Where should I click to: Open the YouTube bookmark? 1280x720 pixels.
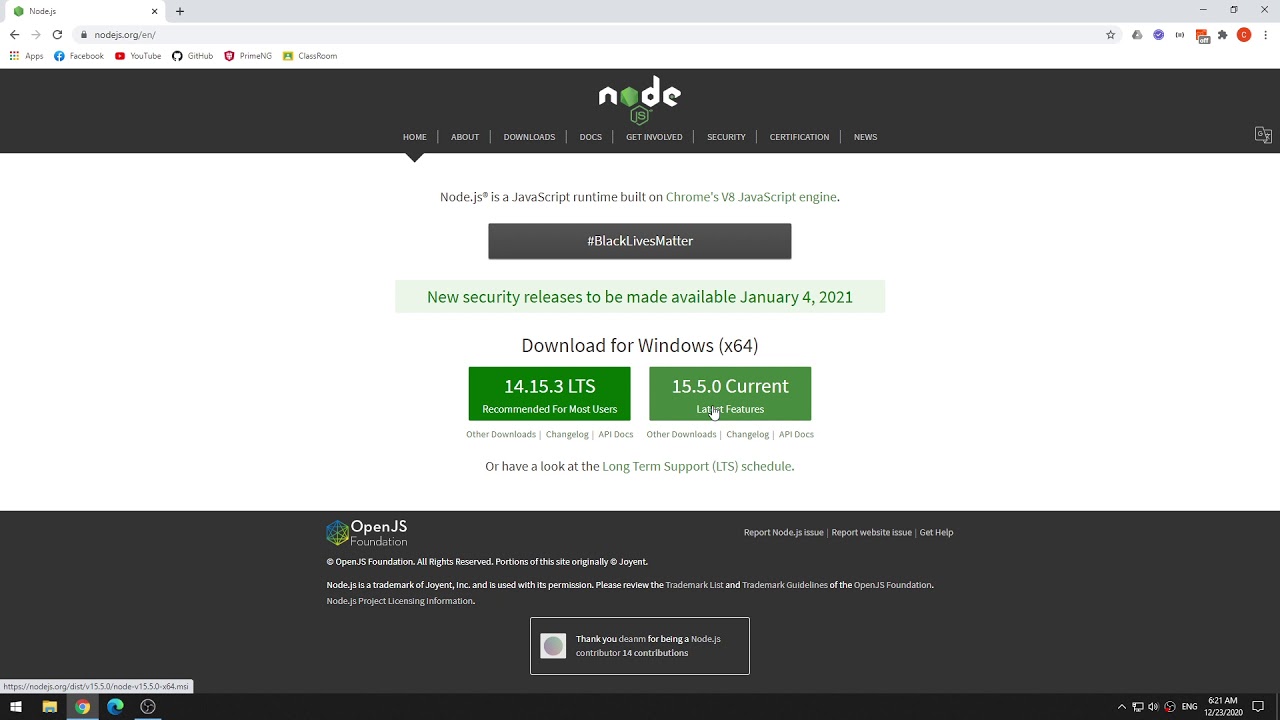pos(138,56)
